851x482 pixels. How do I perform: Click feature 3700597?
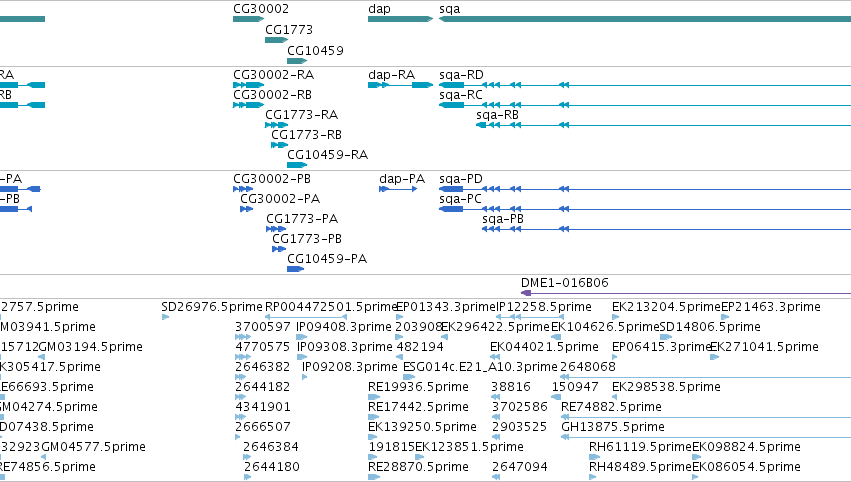[243, 337]
